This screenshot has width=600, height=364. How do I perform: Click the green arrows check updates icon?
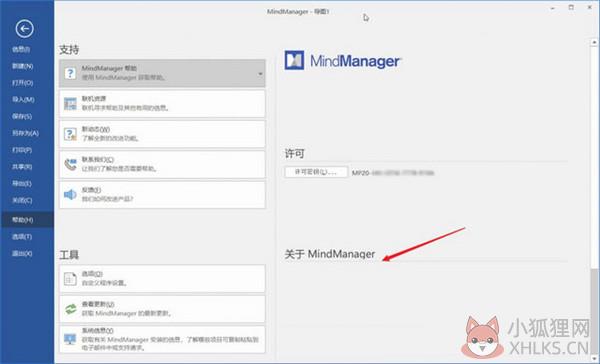(x=70, y=309)
